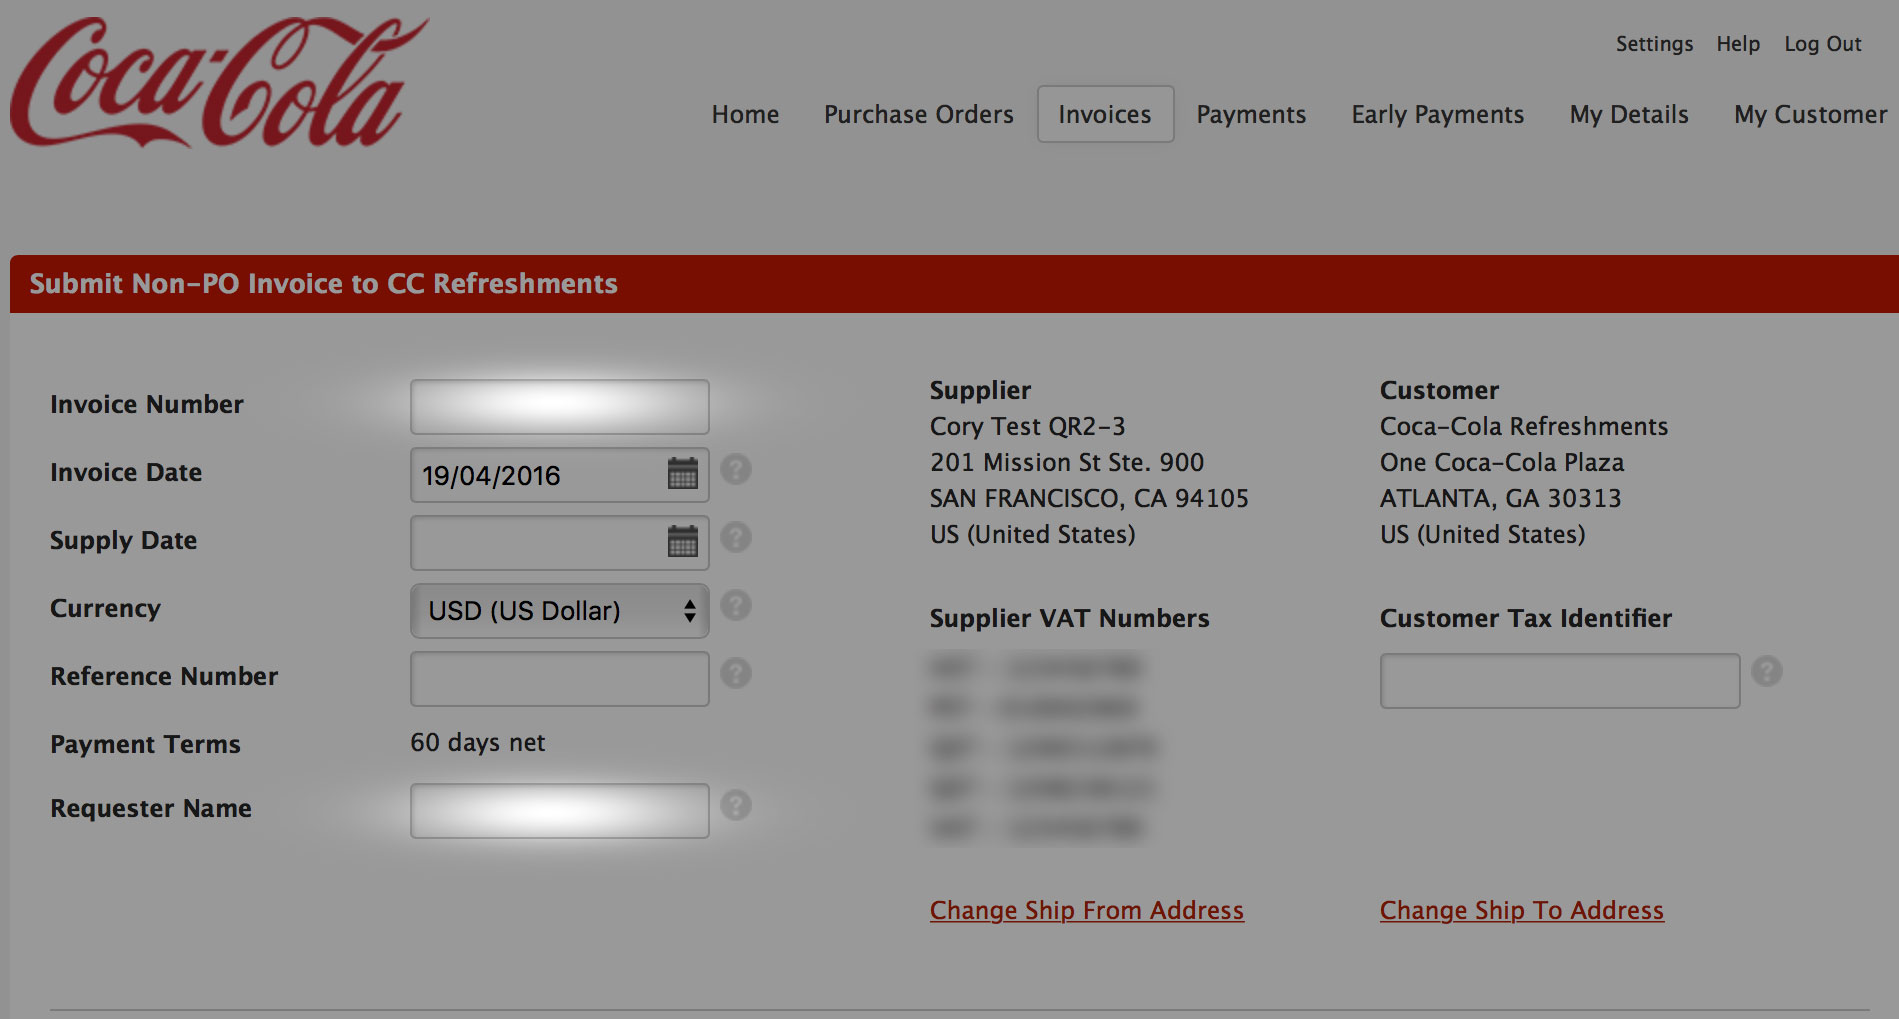Switch to the Early Payments section
1899x1019 pixels.
[1437, 115]
